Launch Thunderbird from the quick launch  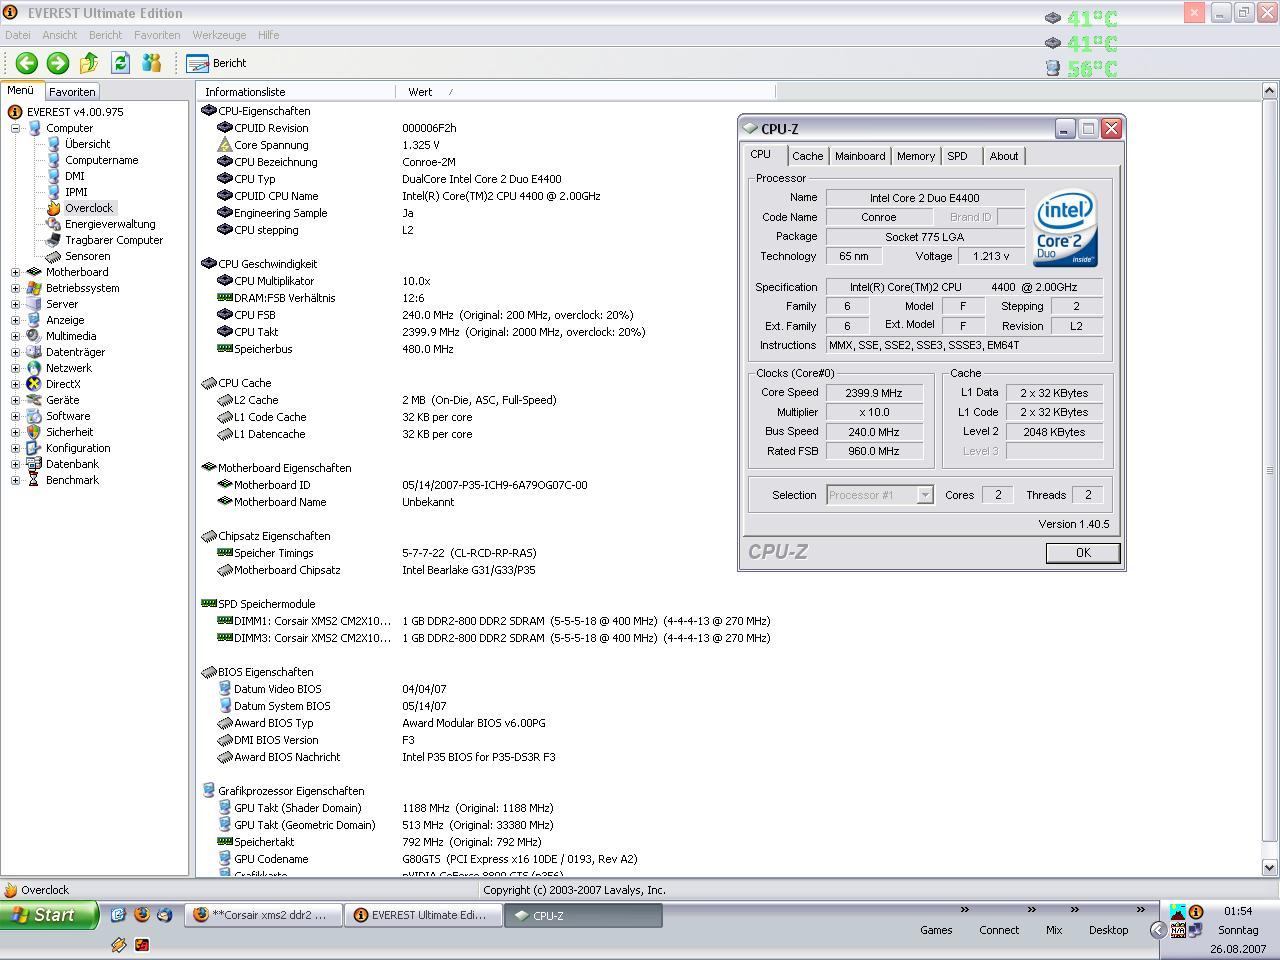tap(164, 915)
